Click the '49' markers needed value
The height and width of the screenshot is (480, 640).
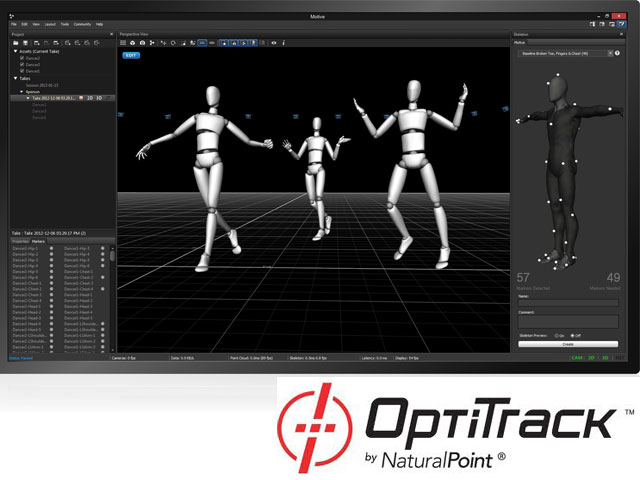613,278
